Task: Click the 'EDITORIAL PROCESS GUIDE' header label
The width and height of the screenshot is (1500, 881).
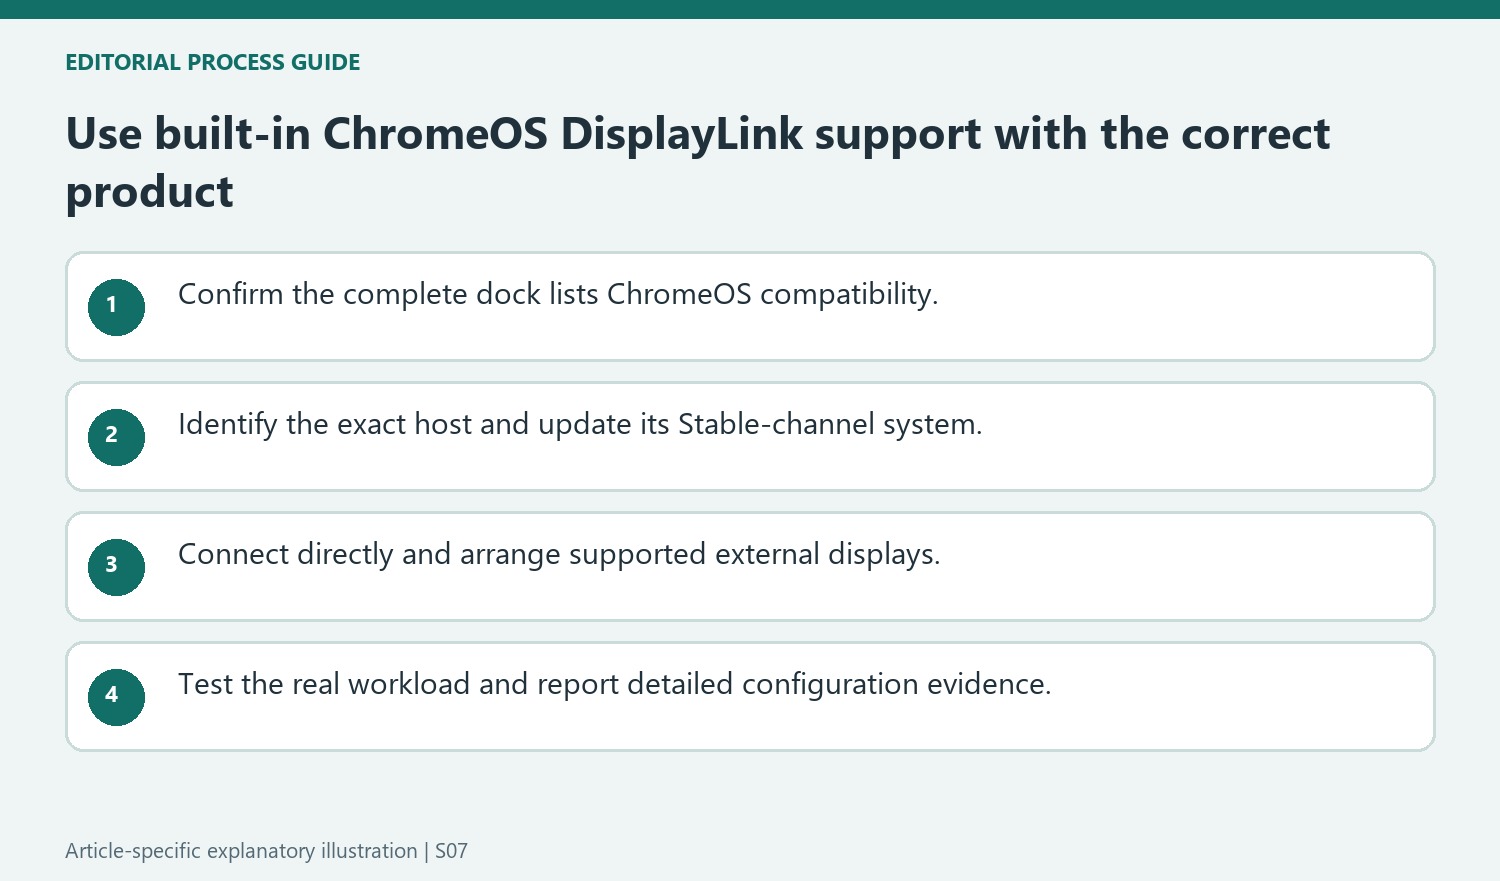Action: 212,62
